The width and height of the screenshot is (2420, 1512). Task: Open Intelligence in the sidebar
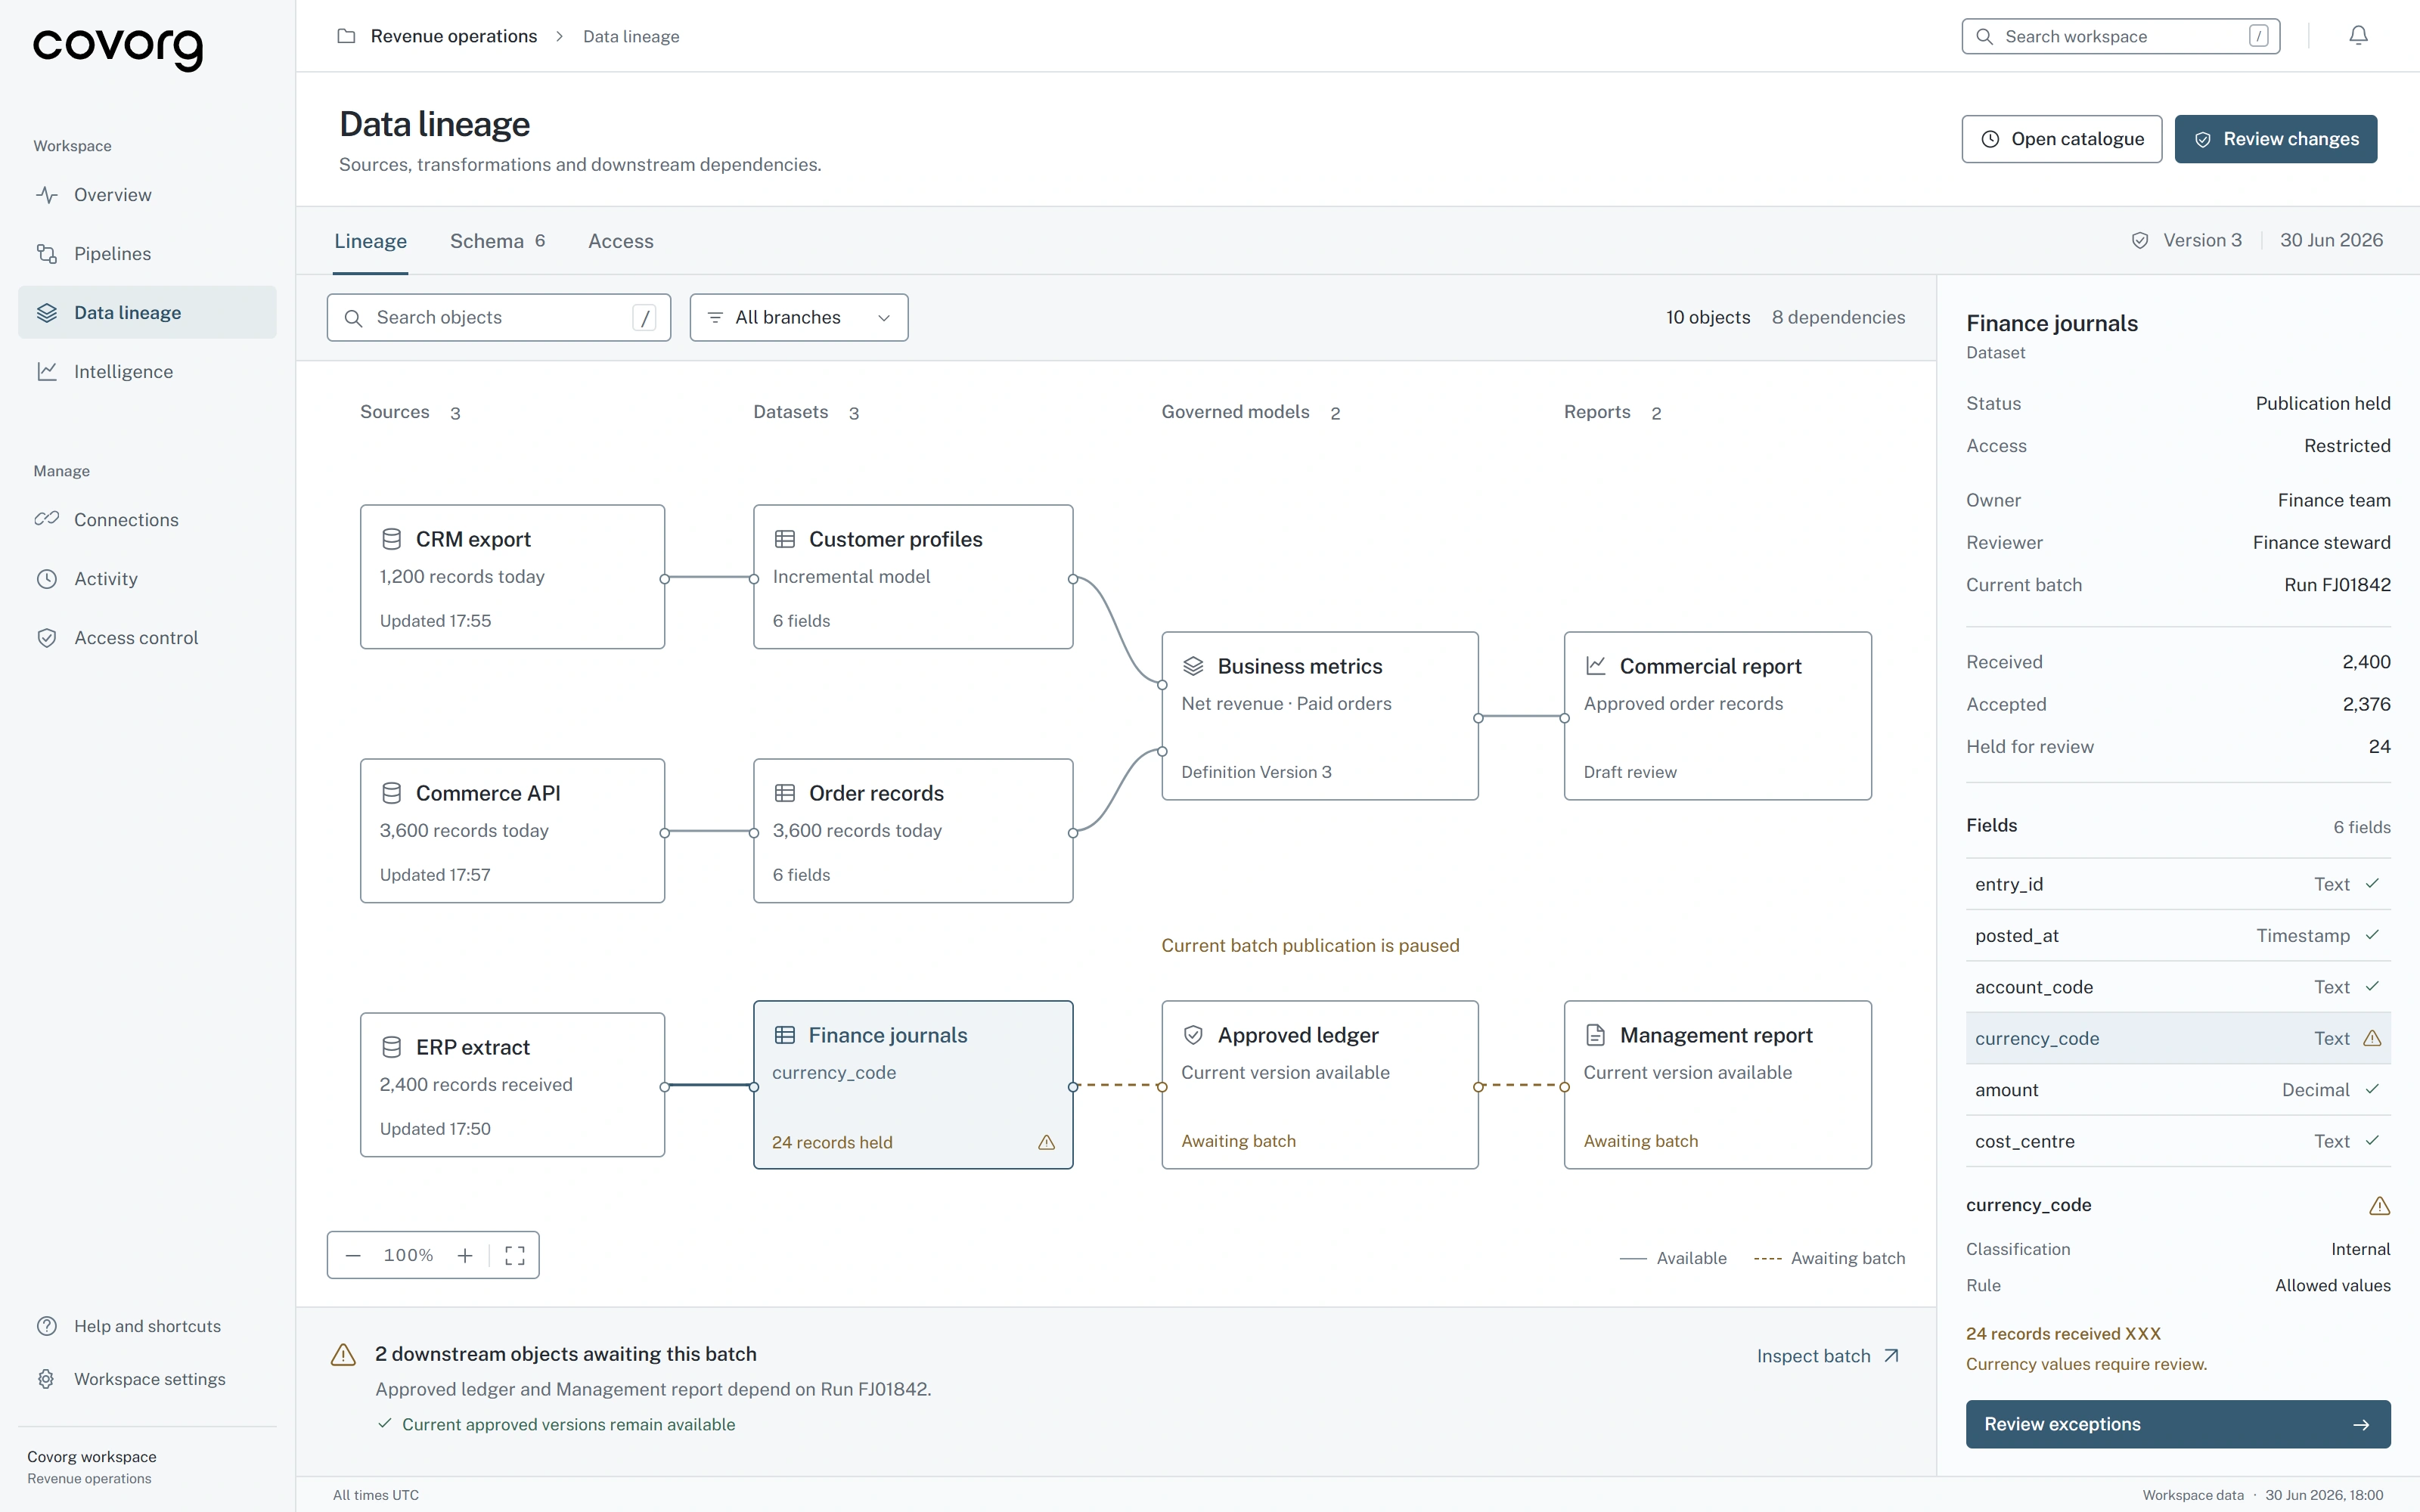[147, 371]
